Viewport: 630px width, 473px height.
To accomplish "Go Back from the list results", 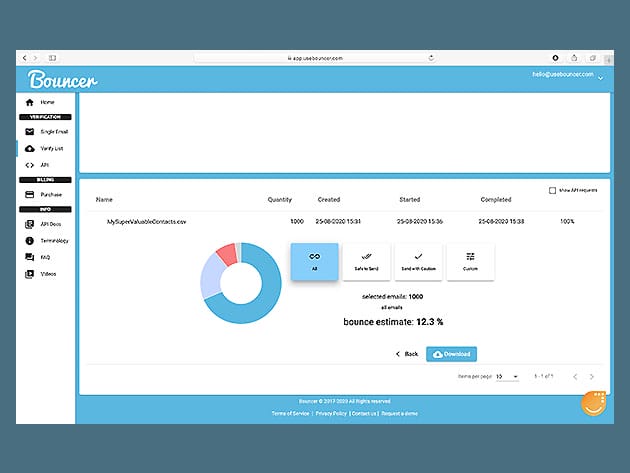I will (x=406, y=354).
